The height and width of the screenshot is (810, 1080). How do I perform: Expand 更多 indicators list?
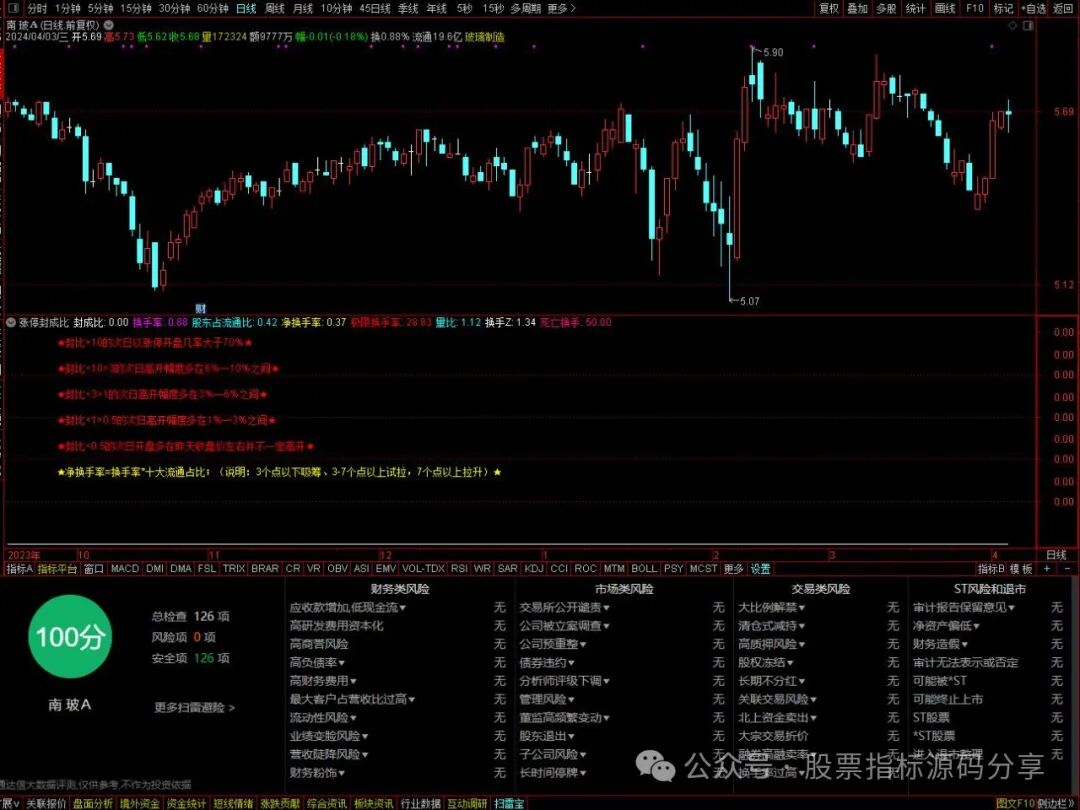(x=734, y=569)
